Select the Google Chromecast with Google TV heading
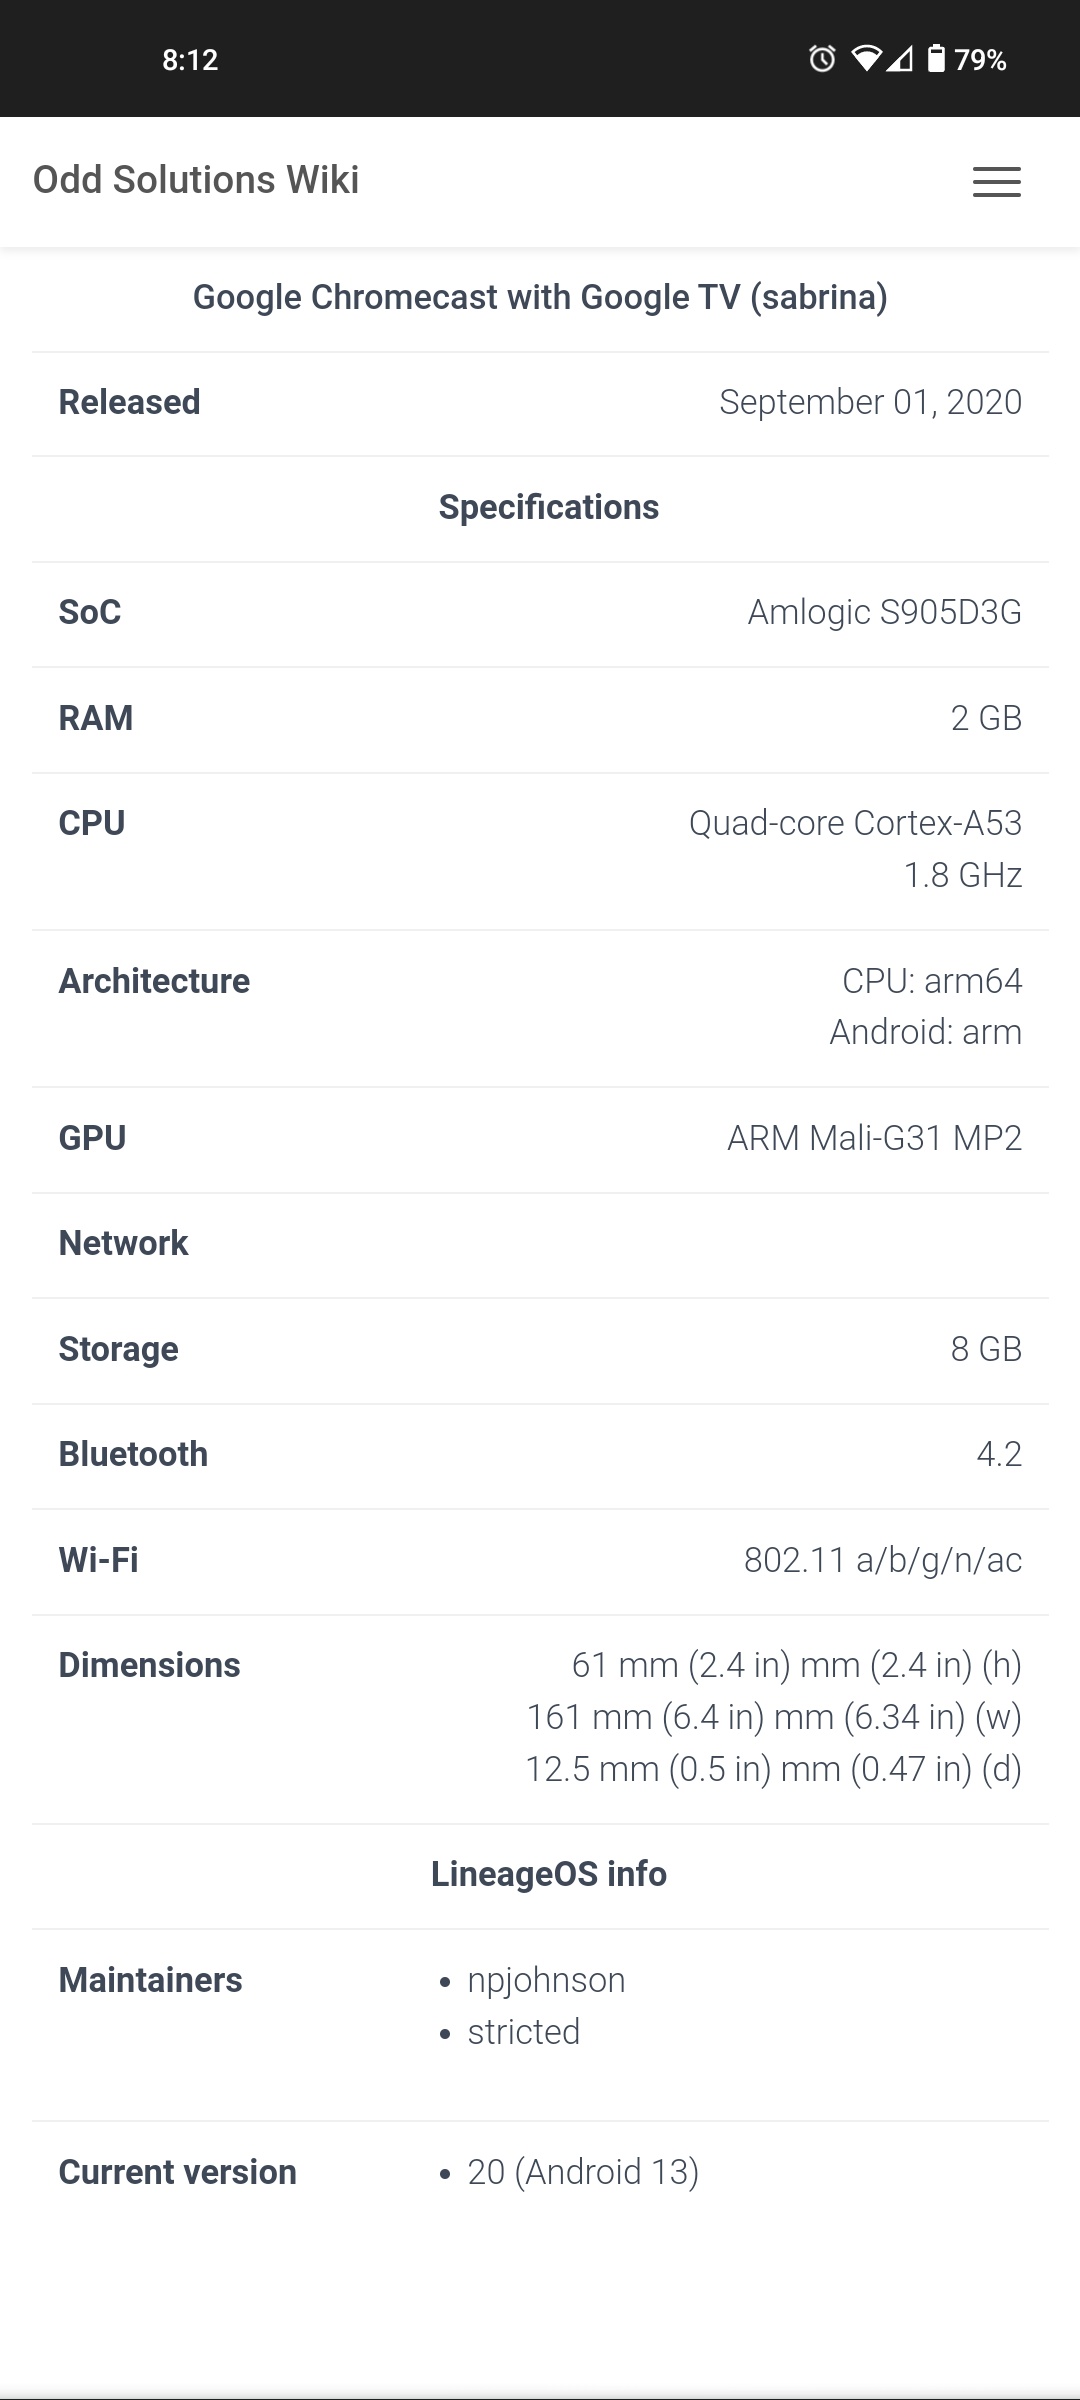The image size is (1080, 2400). click(540, 297)
